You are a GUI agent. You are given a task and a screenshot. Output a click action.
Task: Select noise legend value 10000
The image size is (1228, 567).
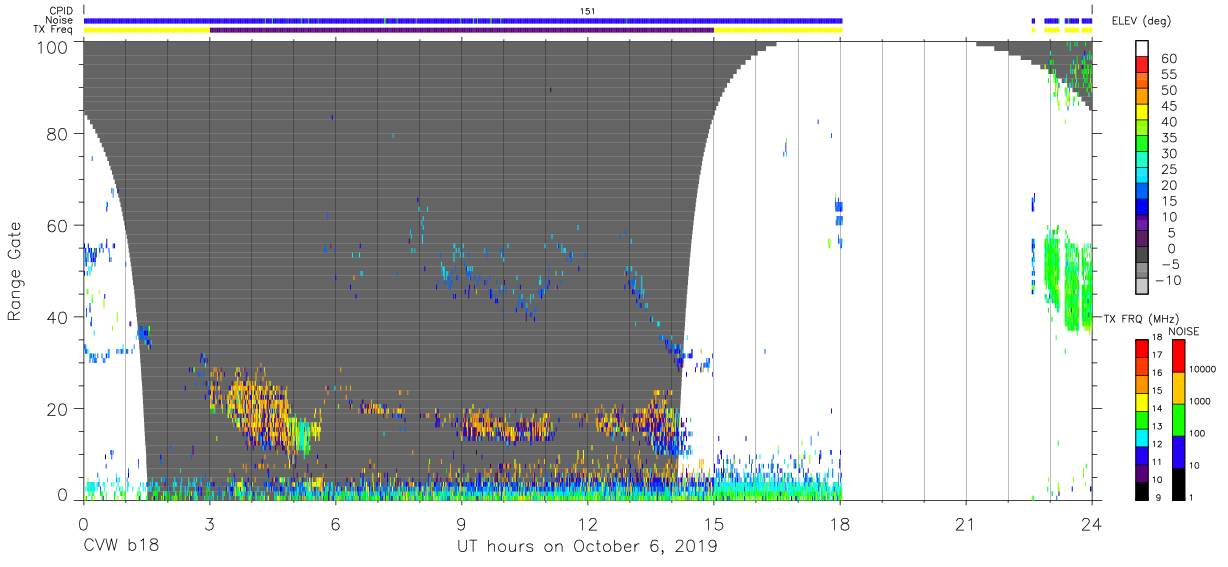coord(1204,369)
